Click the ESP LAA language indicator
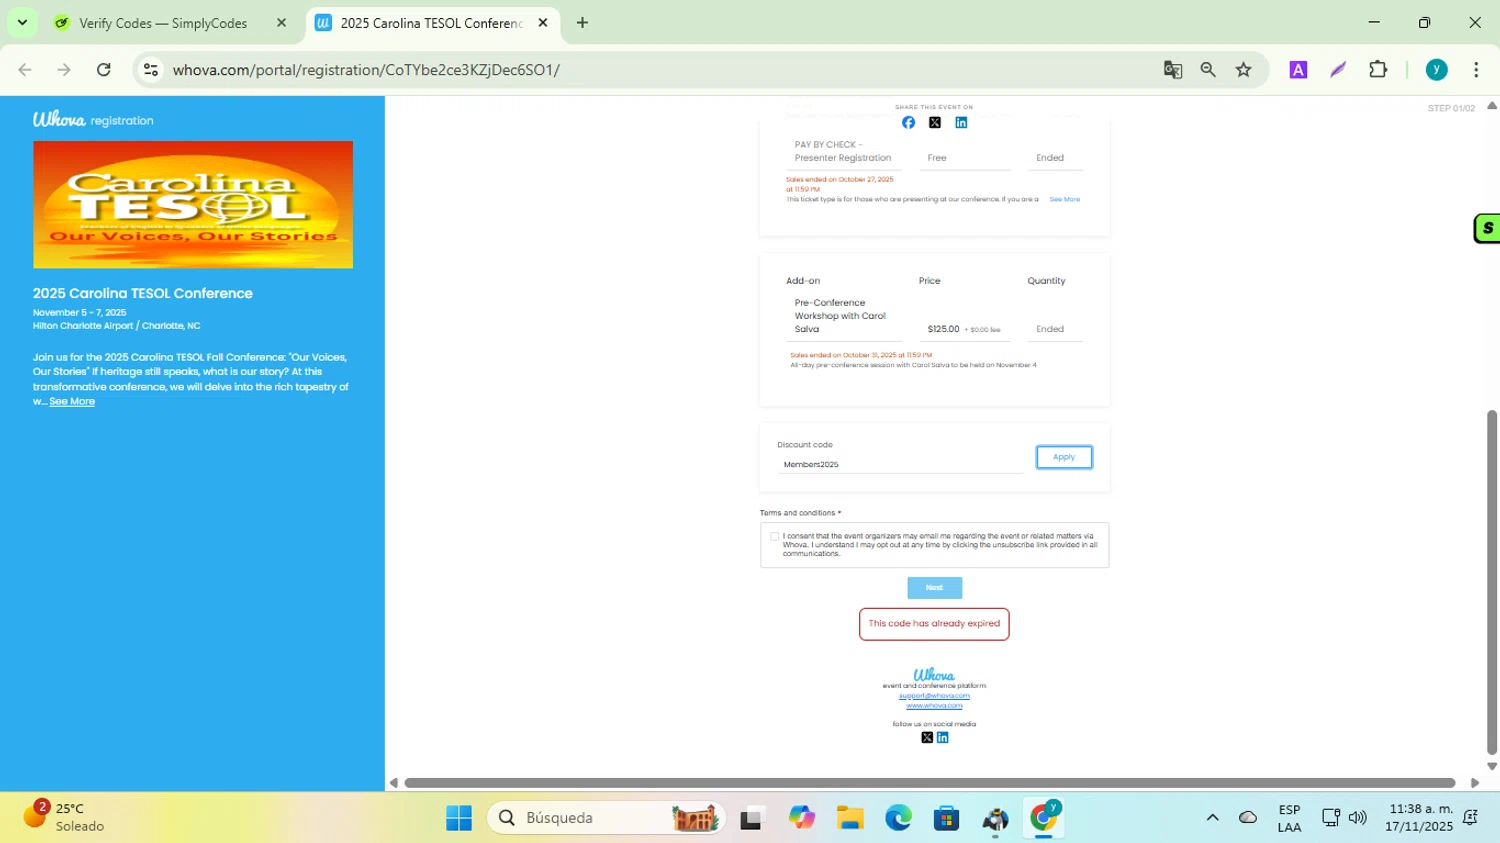The height and width of the screenshot is (843, 1500). point(1289,818)
